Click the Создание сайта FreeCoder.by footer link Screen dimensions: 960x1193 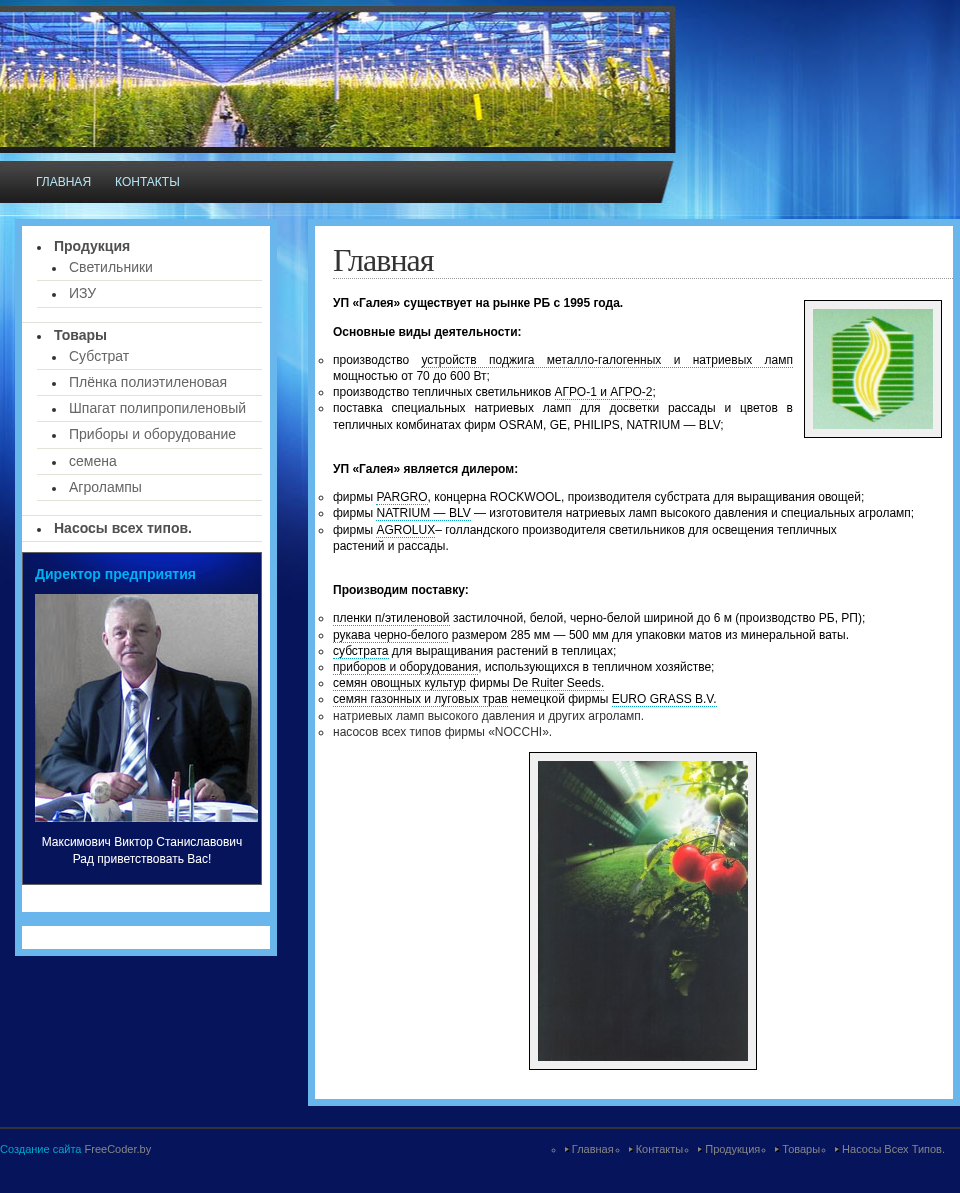point(75,1149)
